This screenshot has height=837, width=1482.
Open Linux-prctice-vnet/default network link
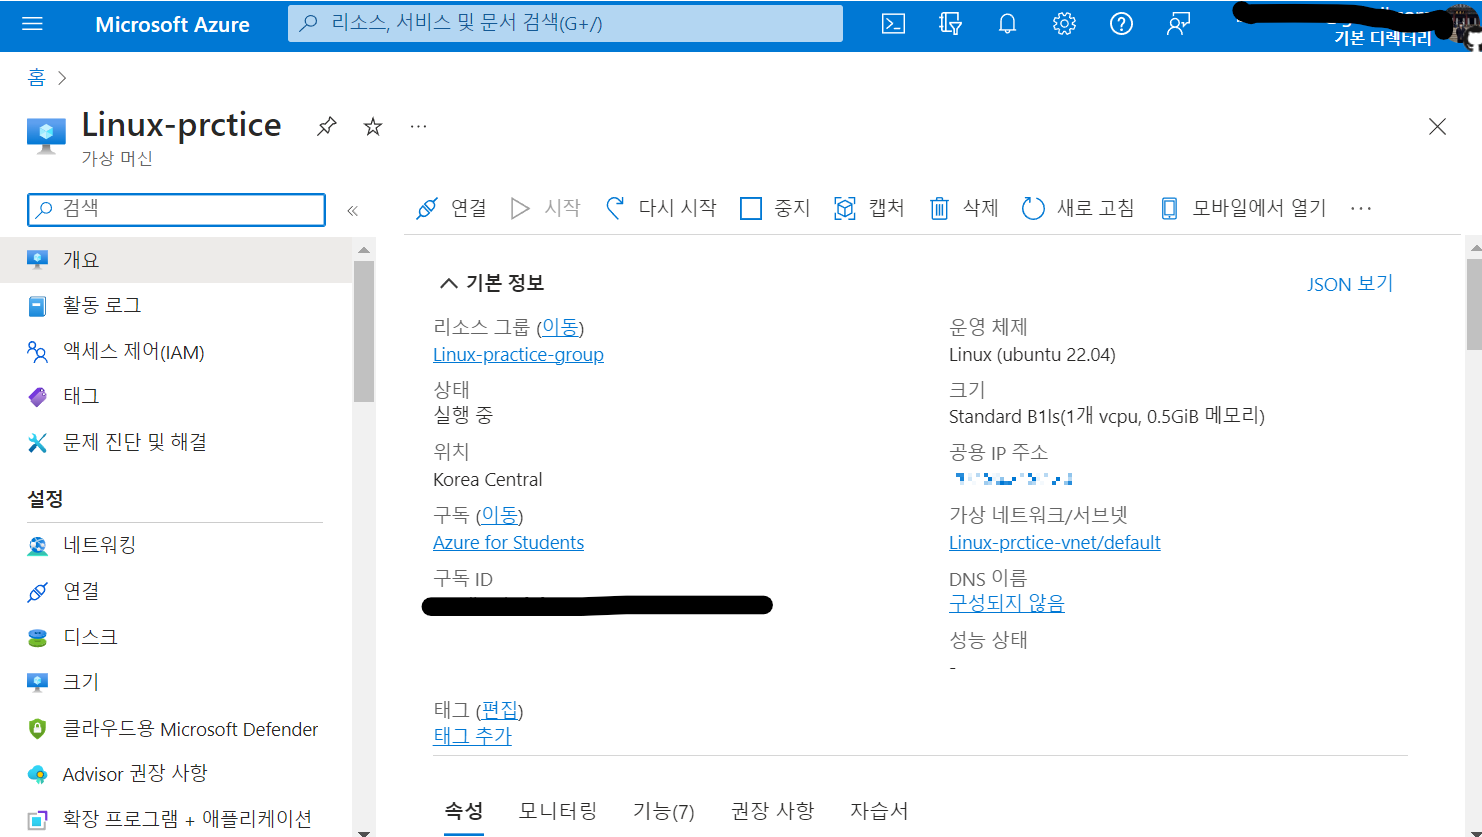point(1055,543)
